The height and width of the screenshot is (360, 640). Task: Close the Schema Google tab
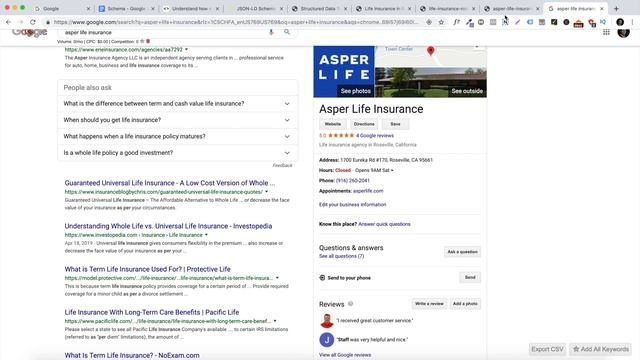point(153,9)
